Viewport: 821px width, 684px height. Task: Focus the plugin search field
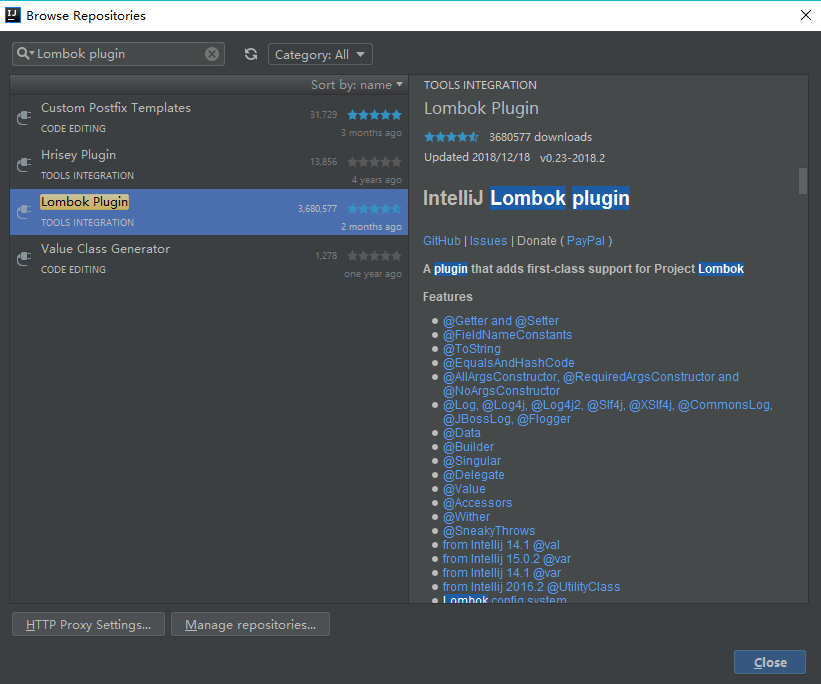pos(119,54)
